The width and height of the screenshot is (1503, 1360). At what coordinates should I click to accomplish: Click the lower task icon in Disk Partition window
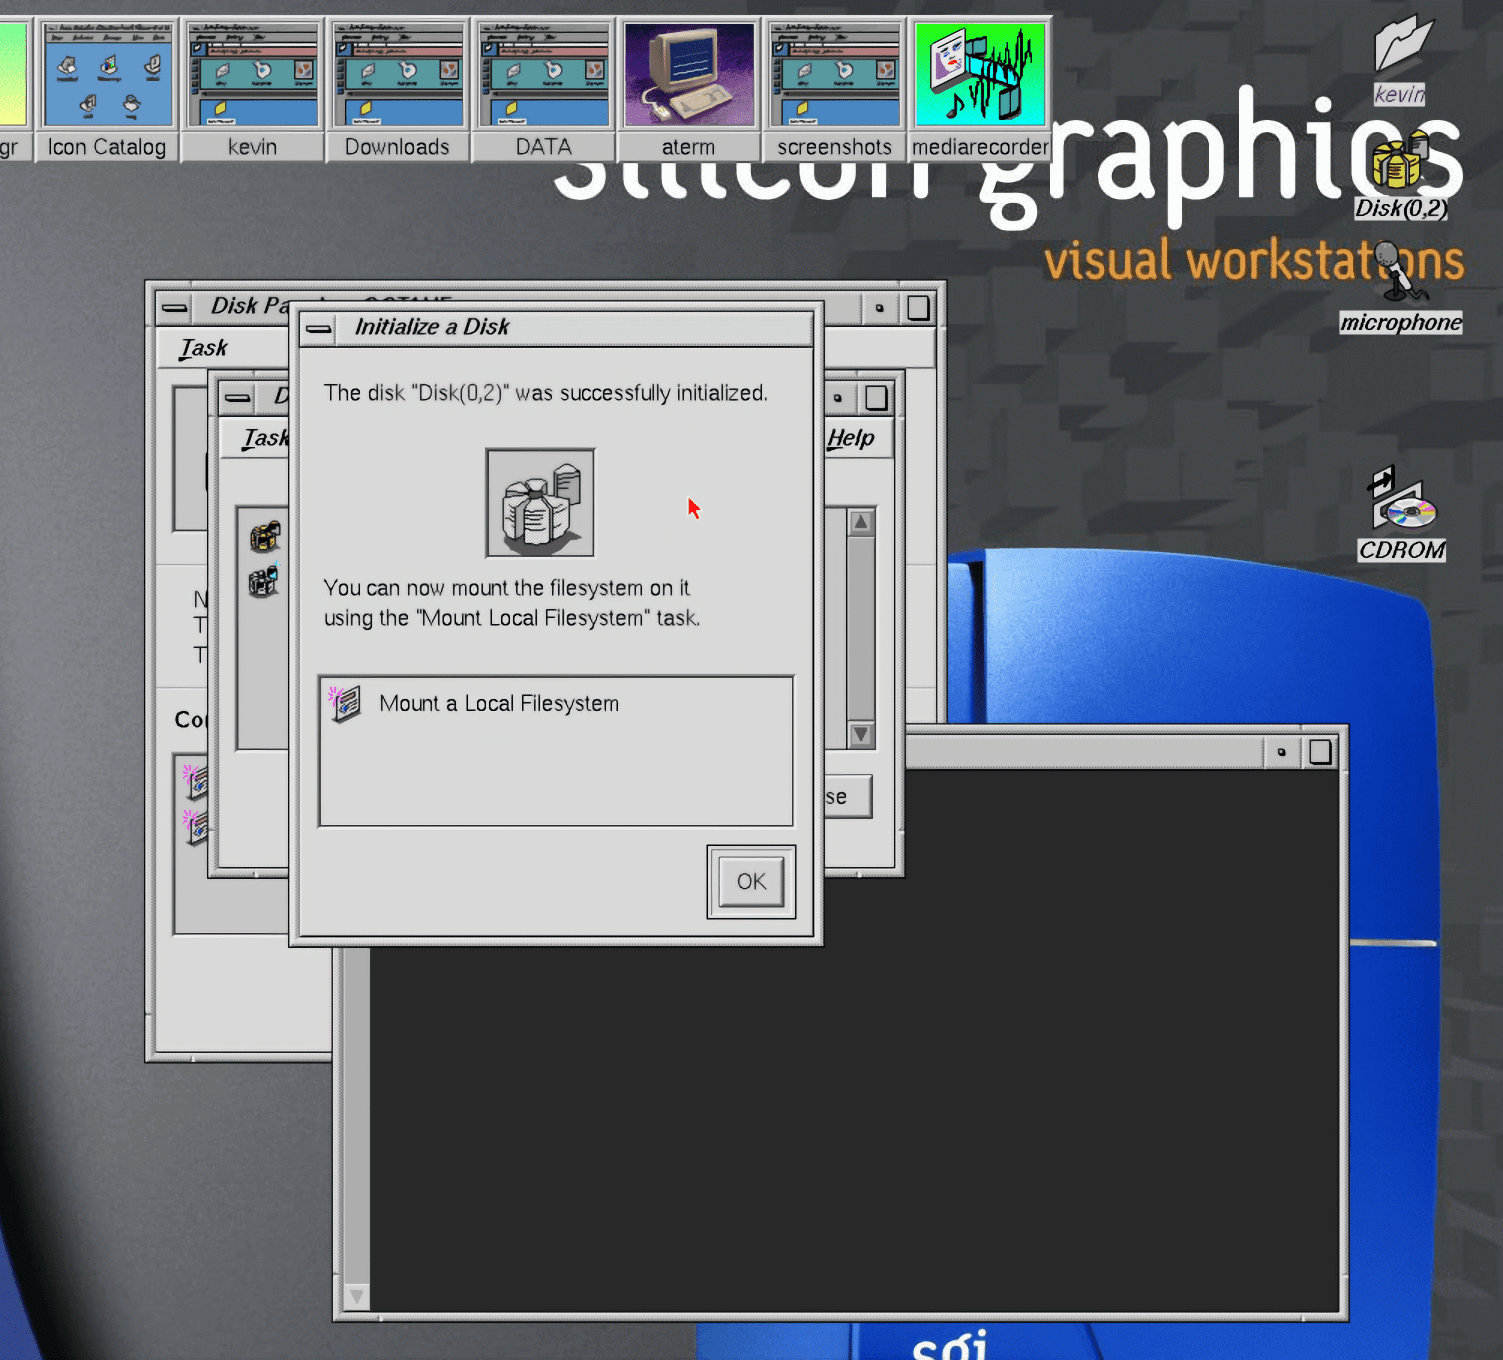[195, 826]
